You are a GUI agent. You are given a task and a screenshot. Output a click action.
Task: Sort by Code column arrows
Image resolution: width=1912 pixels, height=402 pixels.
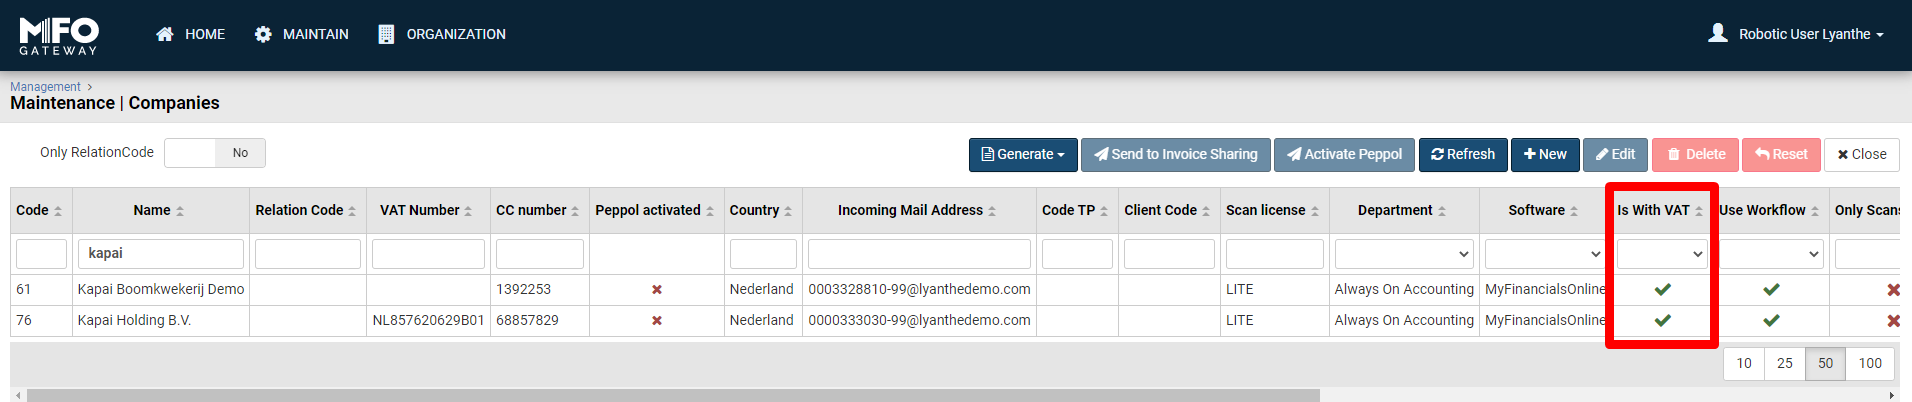click(58, 211)
